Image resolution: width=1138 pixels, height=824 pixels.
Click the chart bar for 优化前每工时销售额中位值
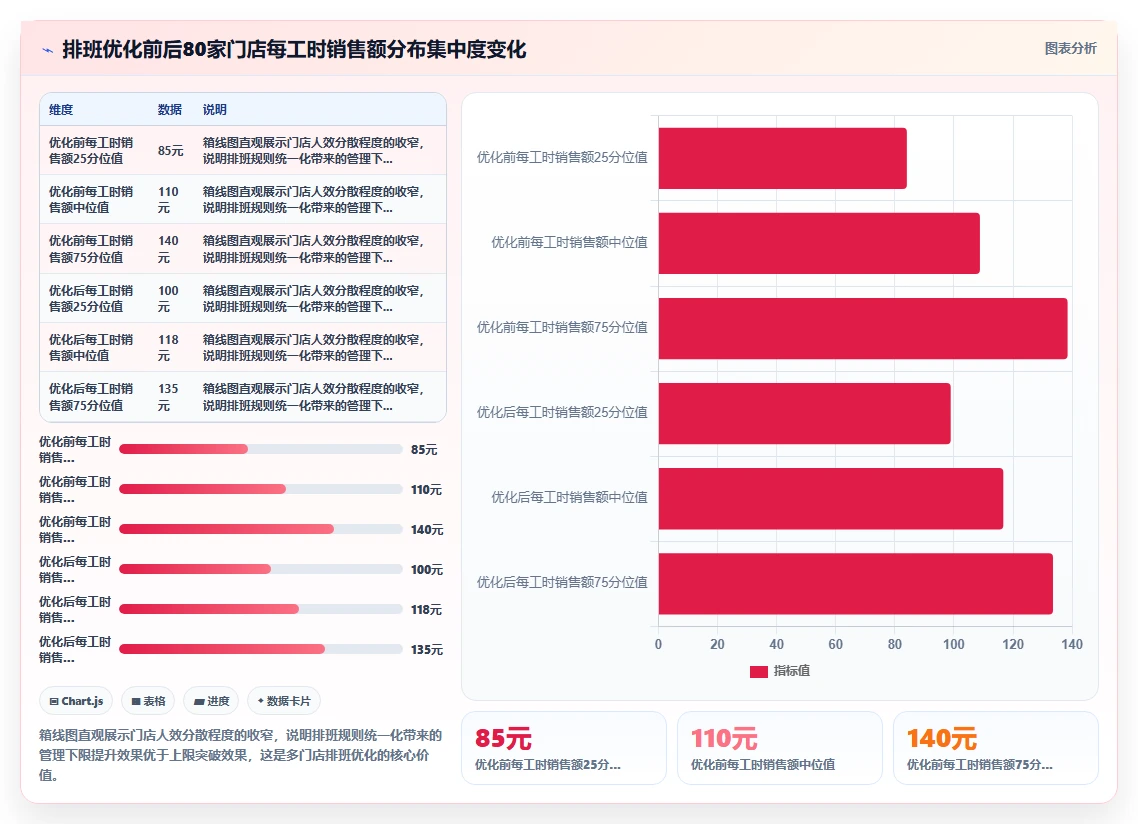coord(819,243)
